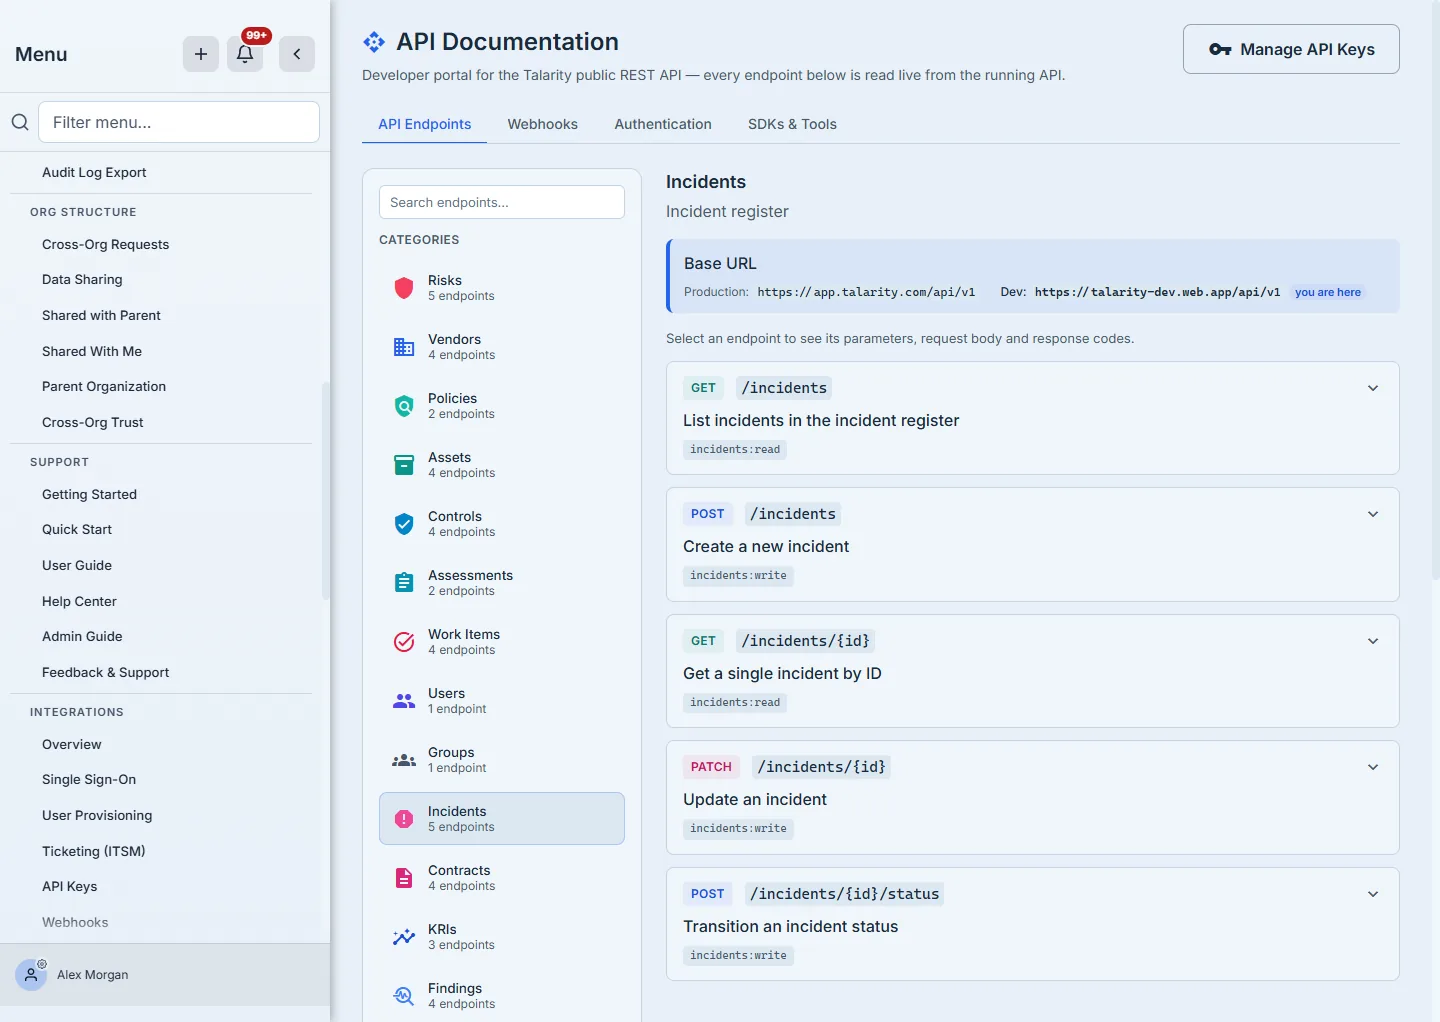Click the Incidents alert icon
Image resolution: width=1440 pixels, height=1022 pixels.
click(x=404, y=819)
